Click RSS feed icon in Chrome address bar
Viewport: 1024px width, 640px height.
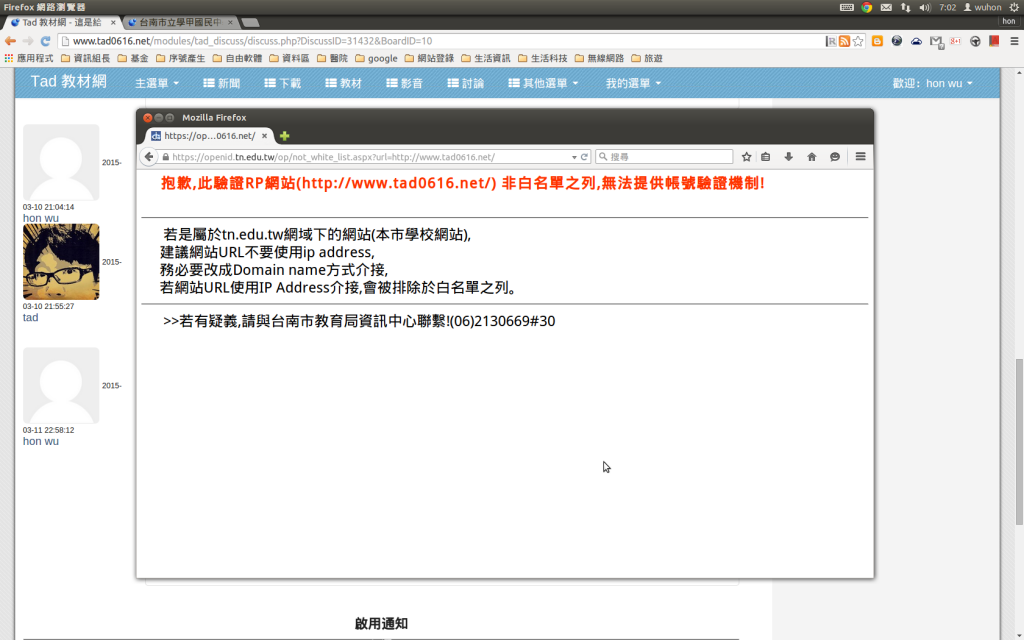click(x=844, y=41)
